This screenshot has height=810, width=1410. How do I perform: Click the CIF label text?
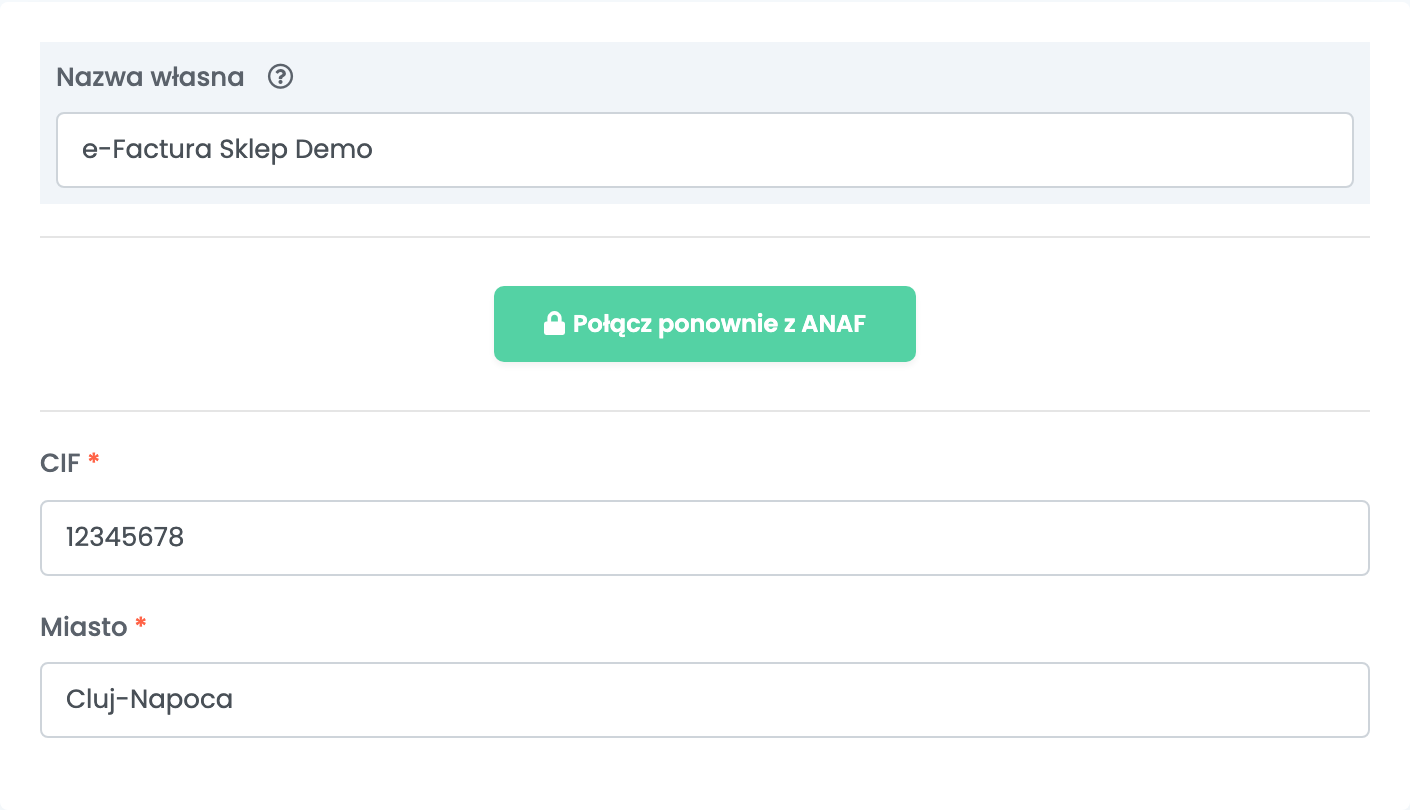(60, 462)
